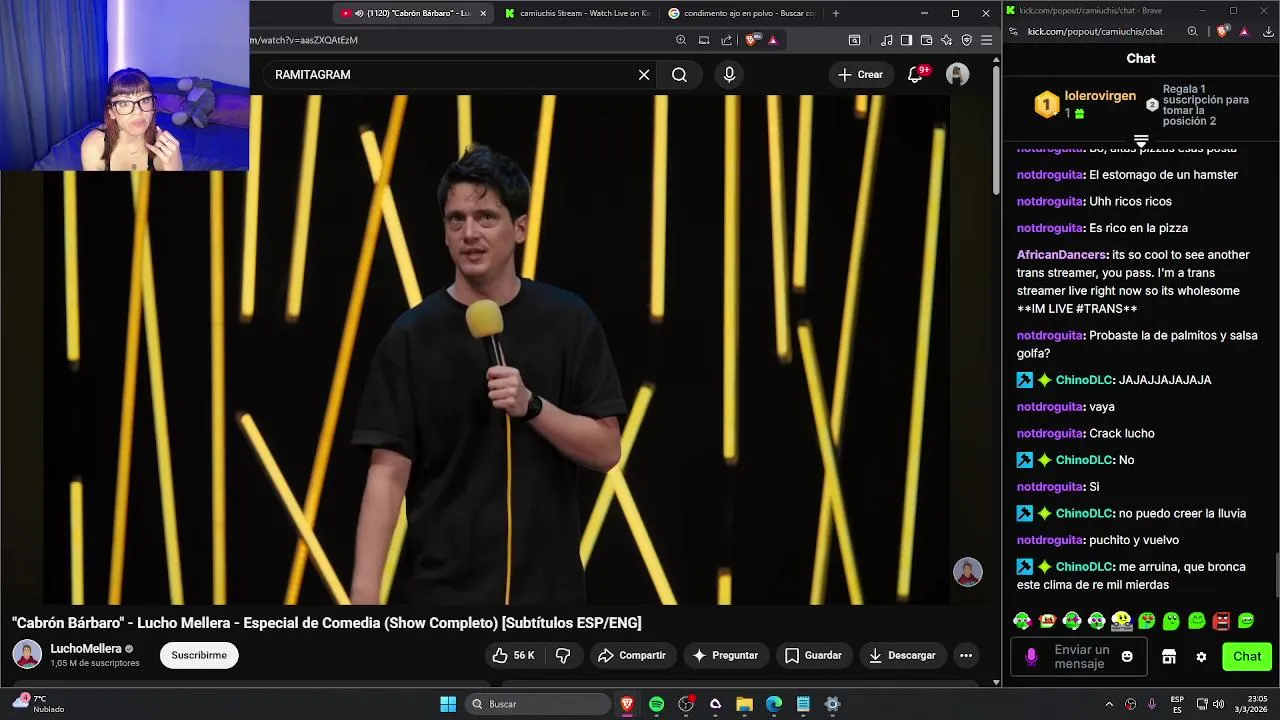Clear the YouTube search field text
Screen dimensions: 1280x720
644,75
